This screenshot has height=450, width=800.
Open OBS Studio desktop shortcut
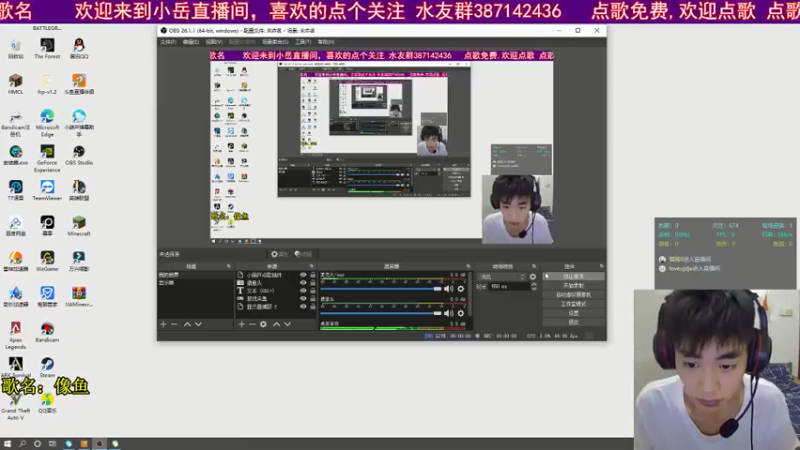[79, 155]
